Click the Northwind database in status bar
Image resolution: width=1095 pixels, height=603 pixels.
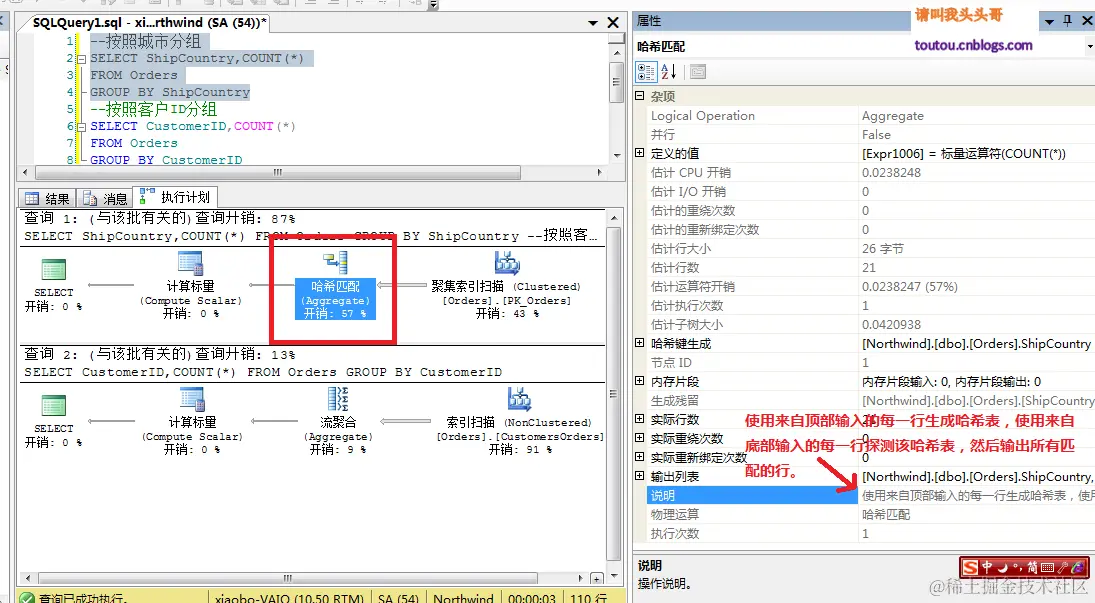tap(463, 597)
